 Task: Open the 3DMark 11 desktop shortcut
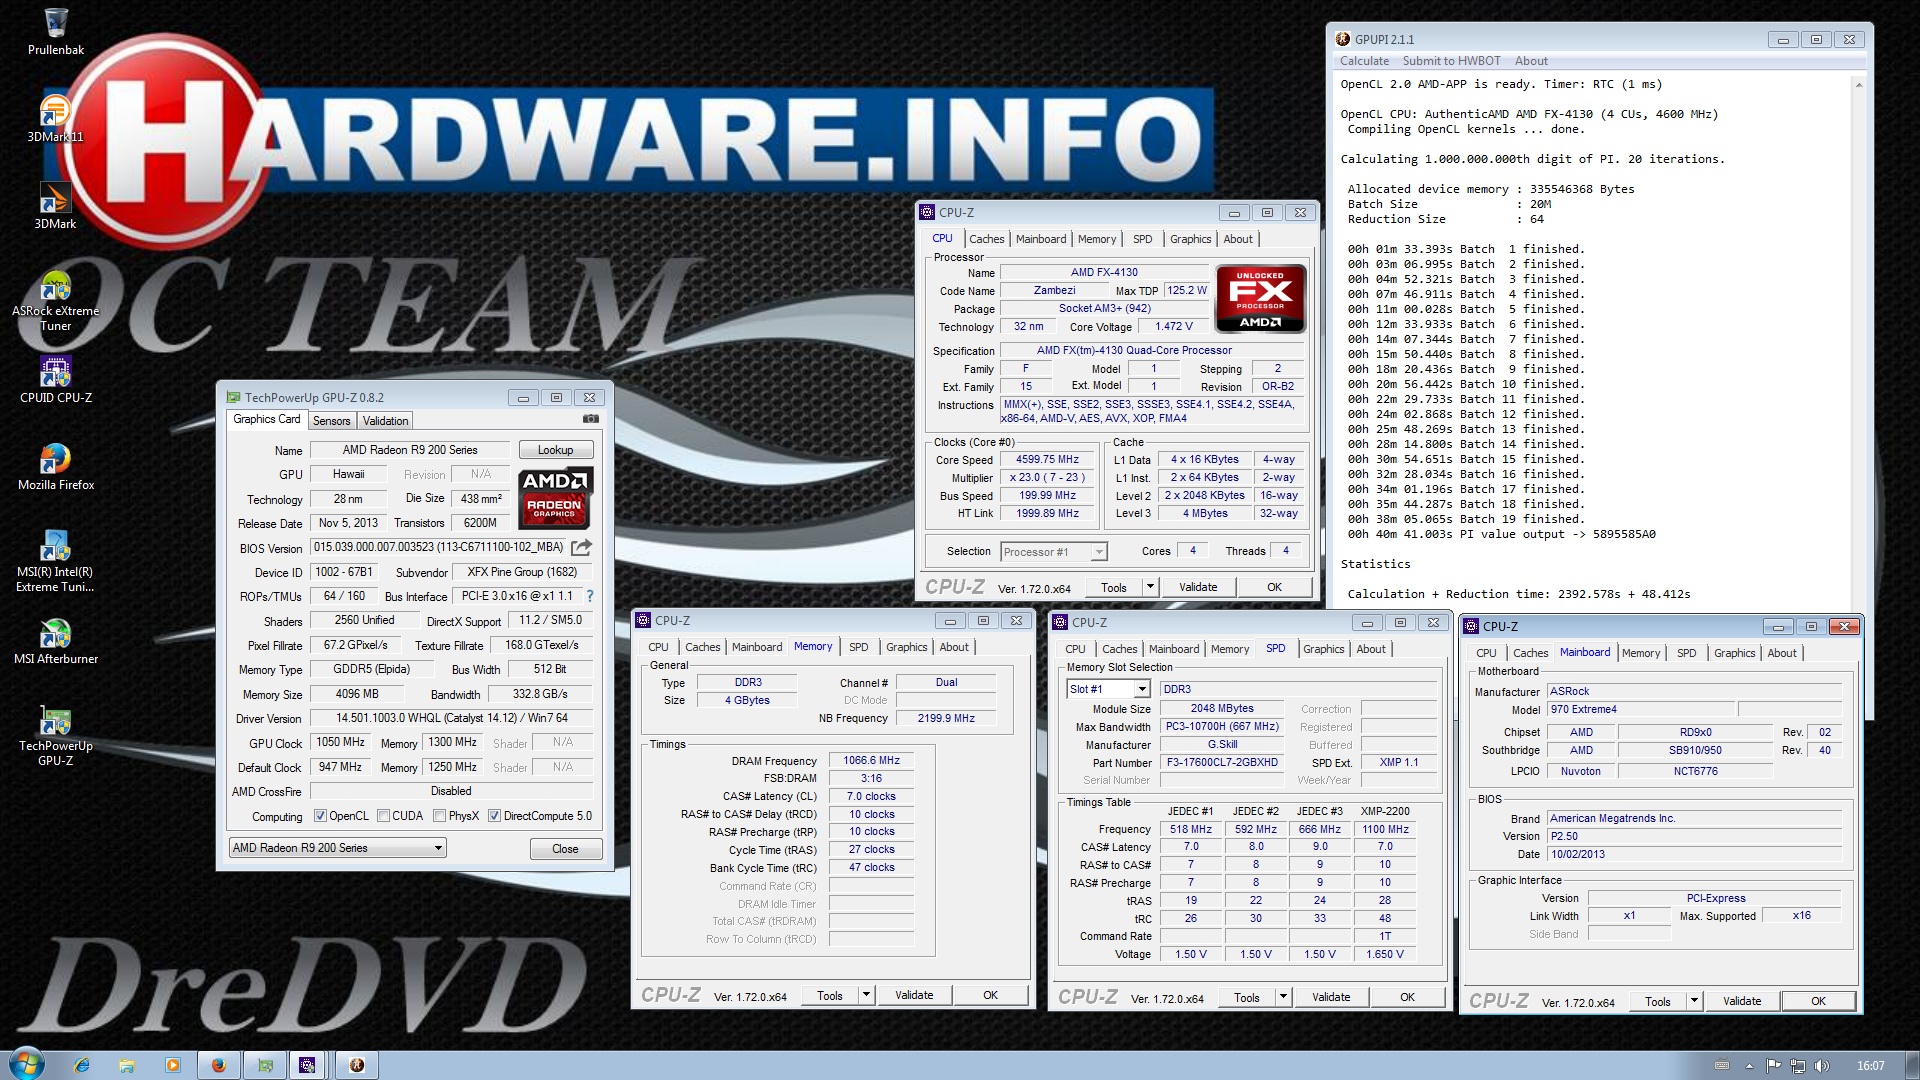(x=55, y=118)
